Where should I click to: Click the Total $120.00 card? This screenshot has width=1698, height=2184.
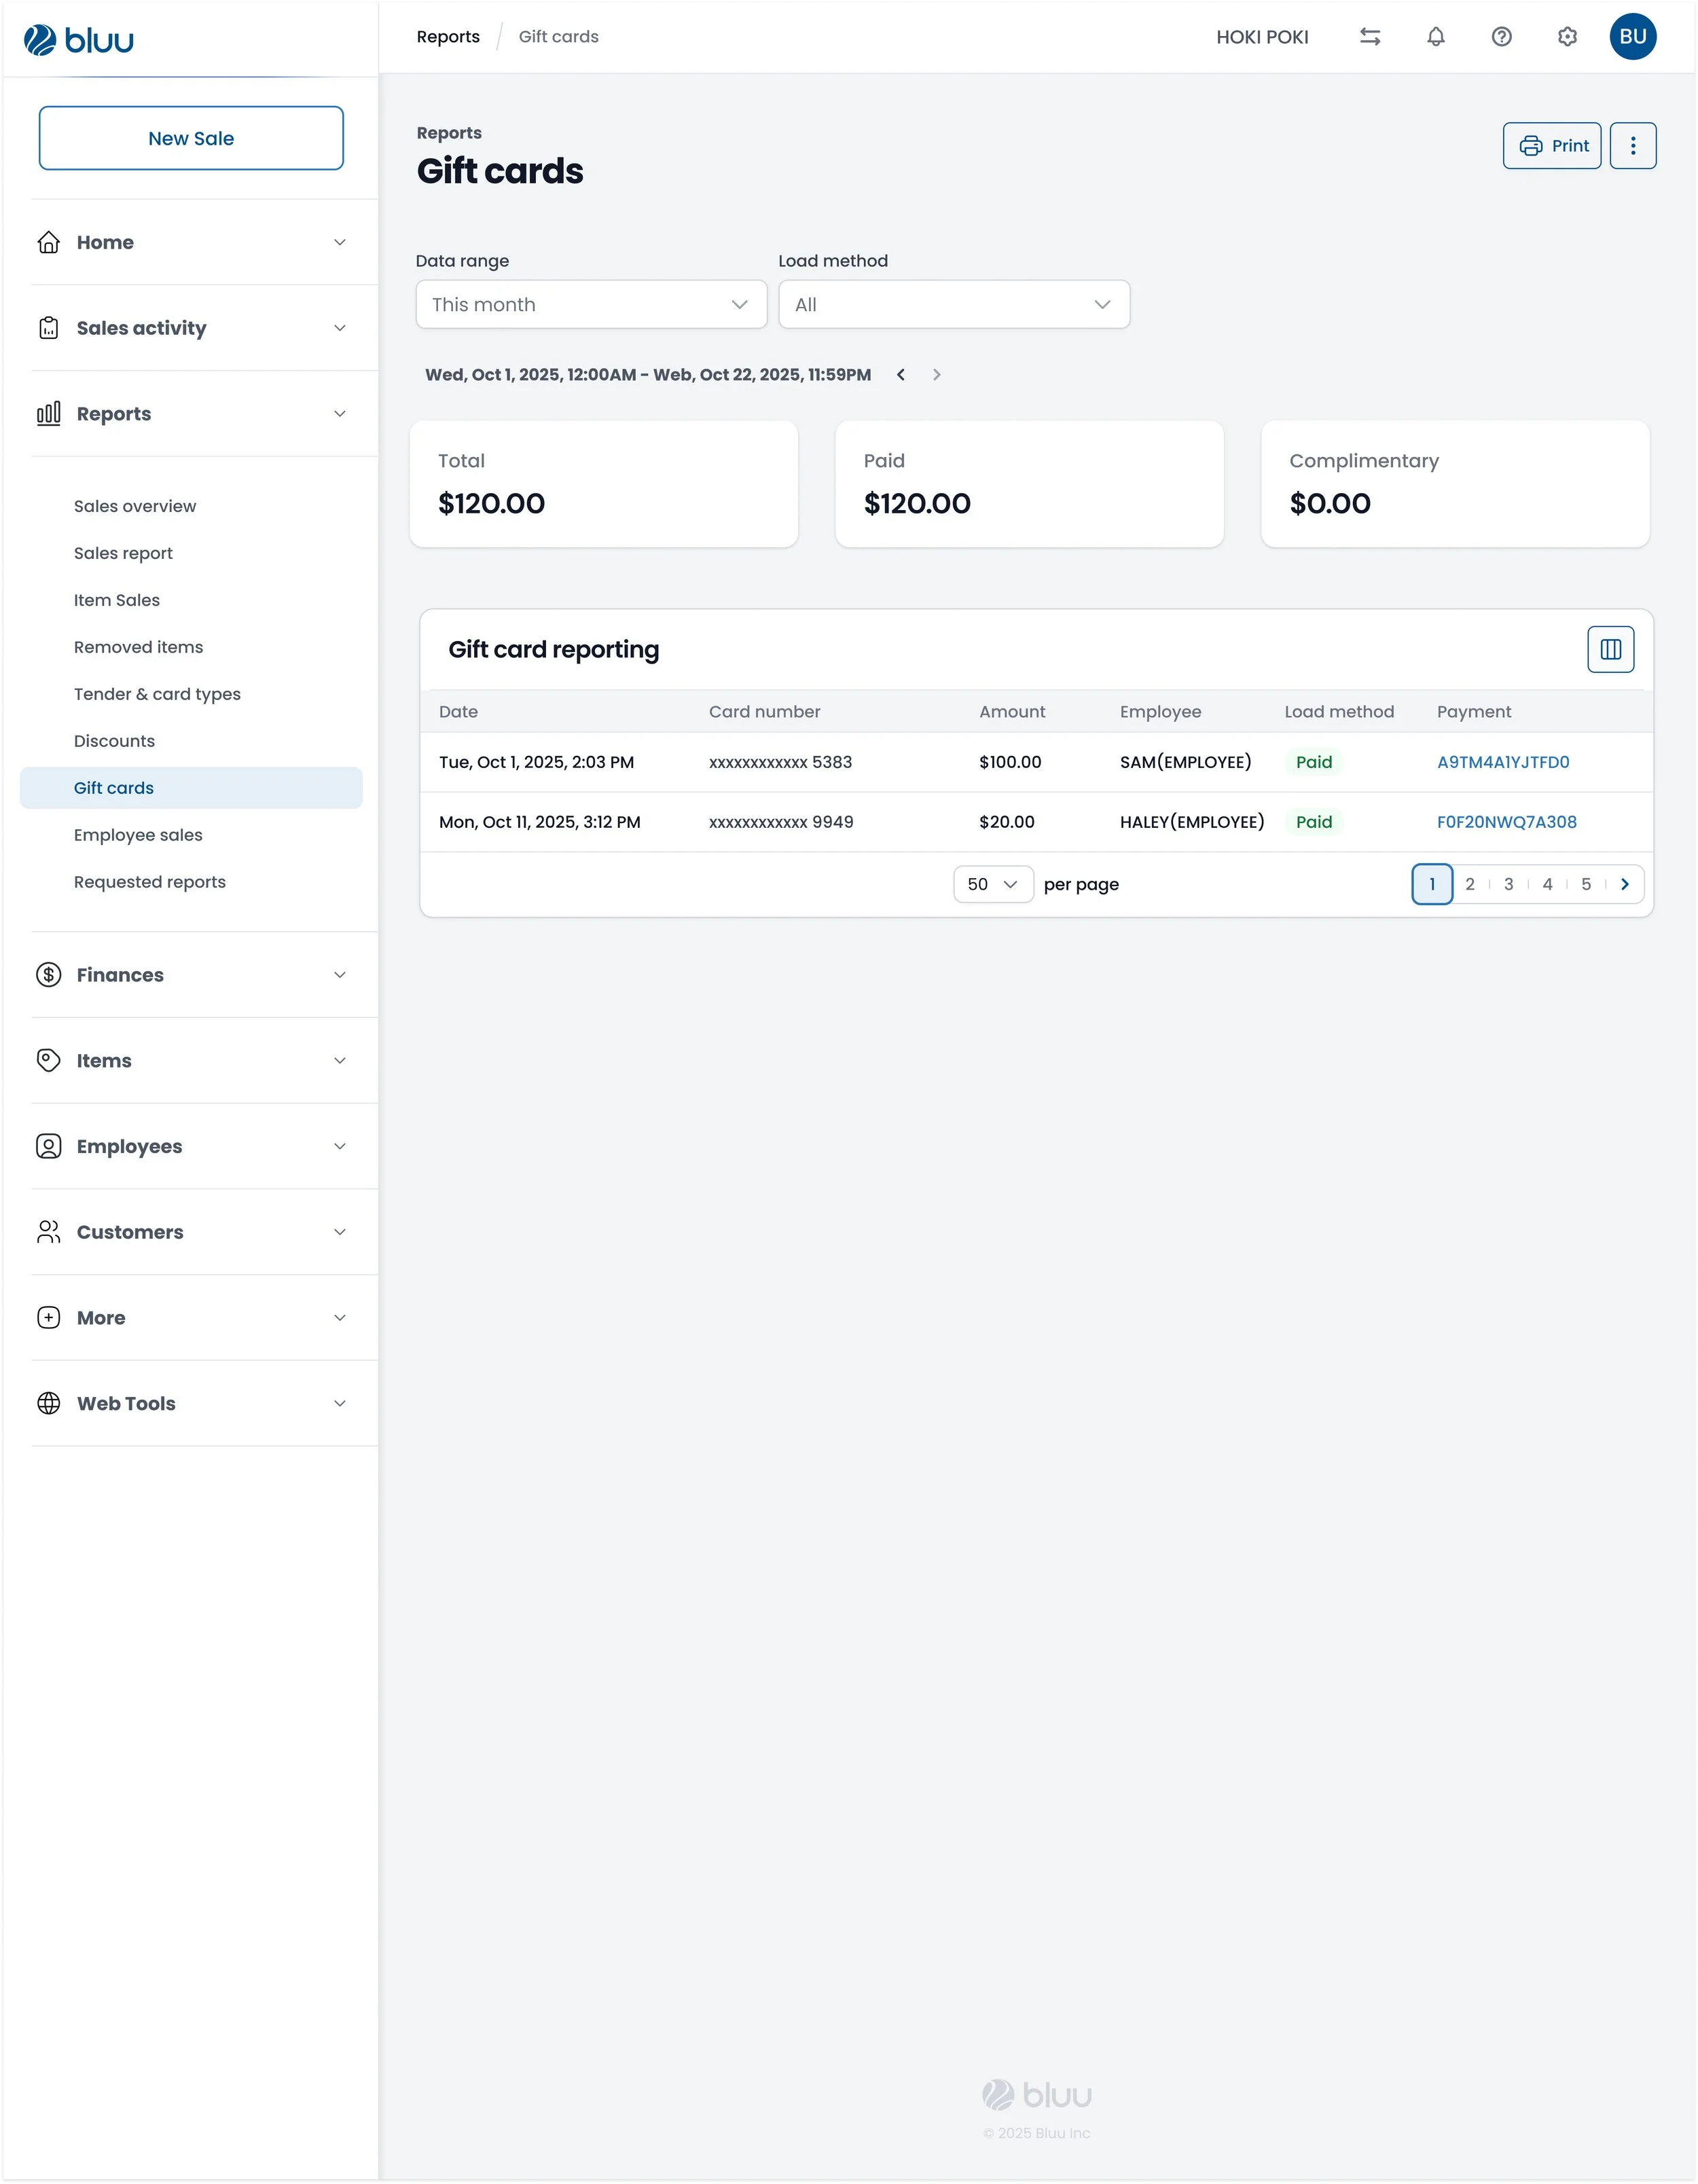click(x=604, y=484)
